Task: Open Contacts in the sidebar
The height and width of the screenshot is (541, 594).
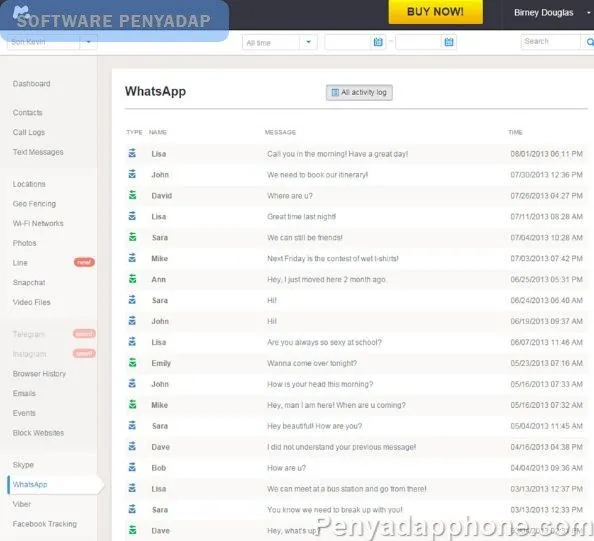Action: (x=28, y=113)
